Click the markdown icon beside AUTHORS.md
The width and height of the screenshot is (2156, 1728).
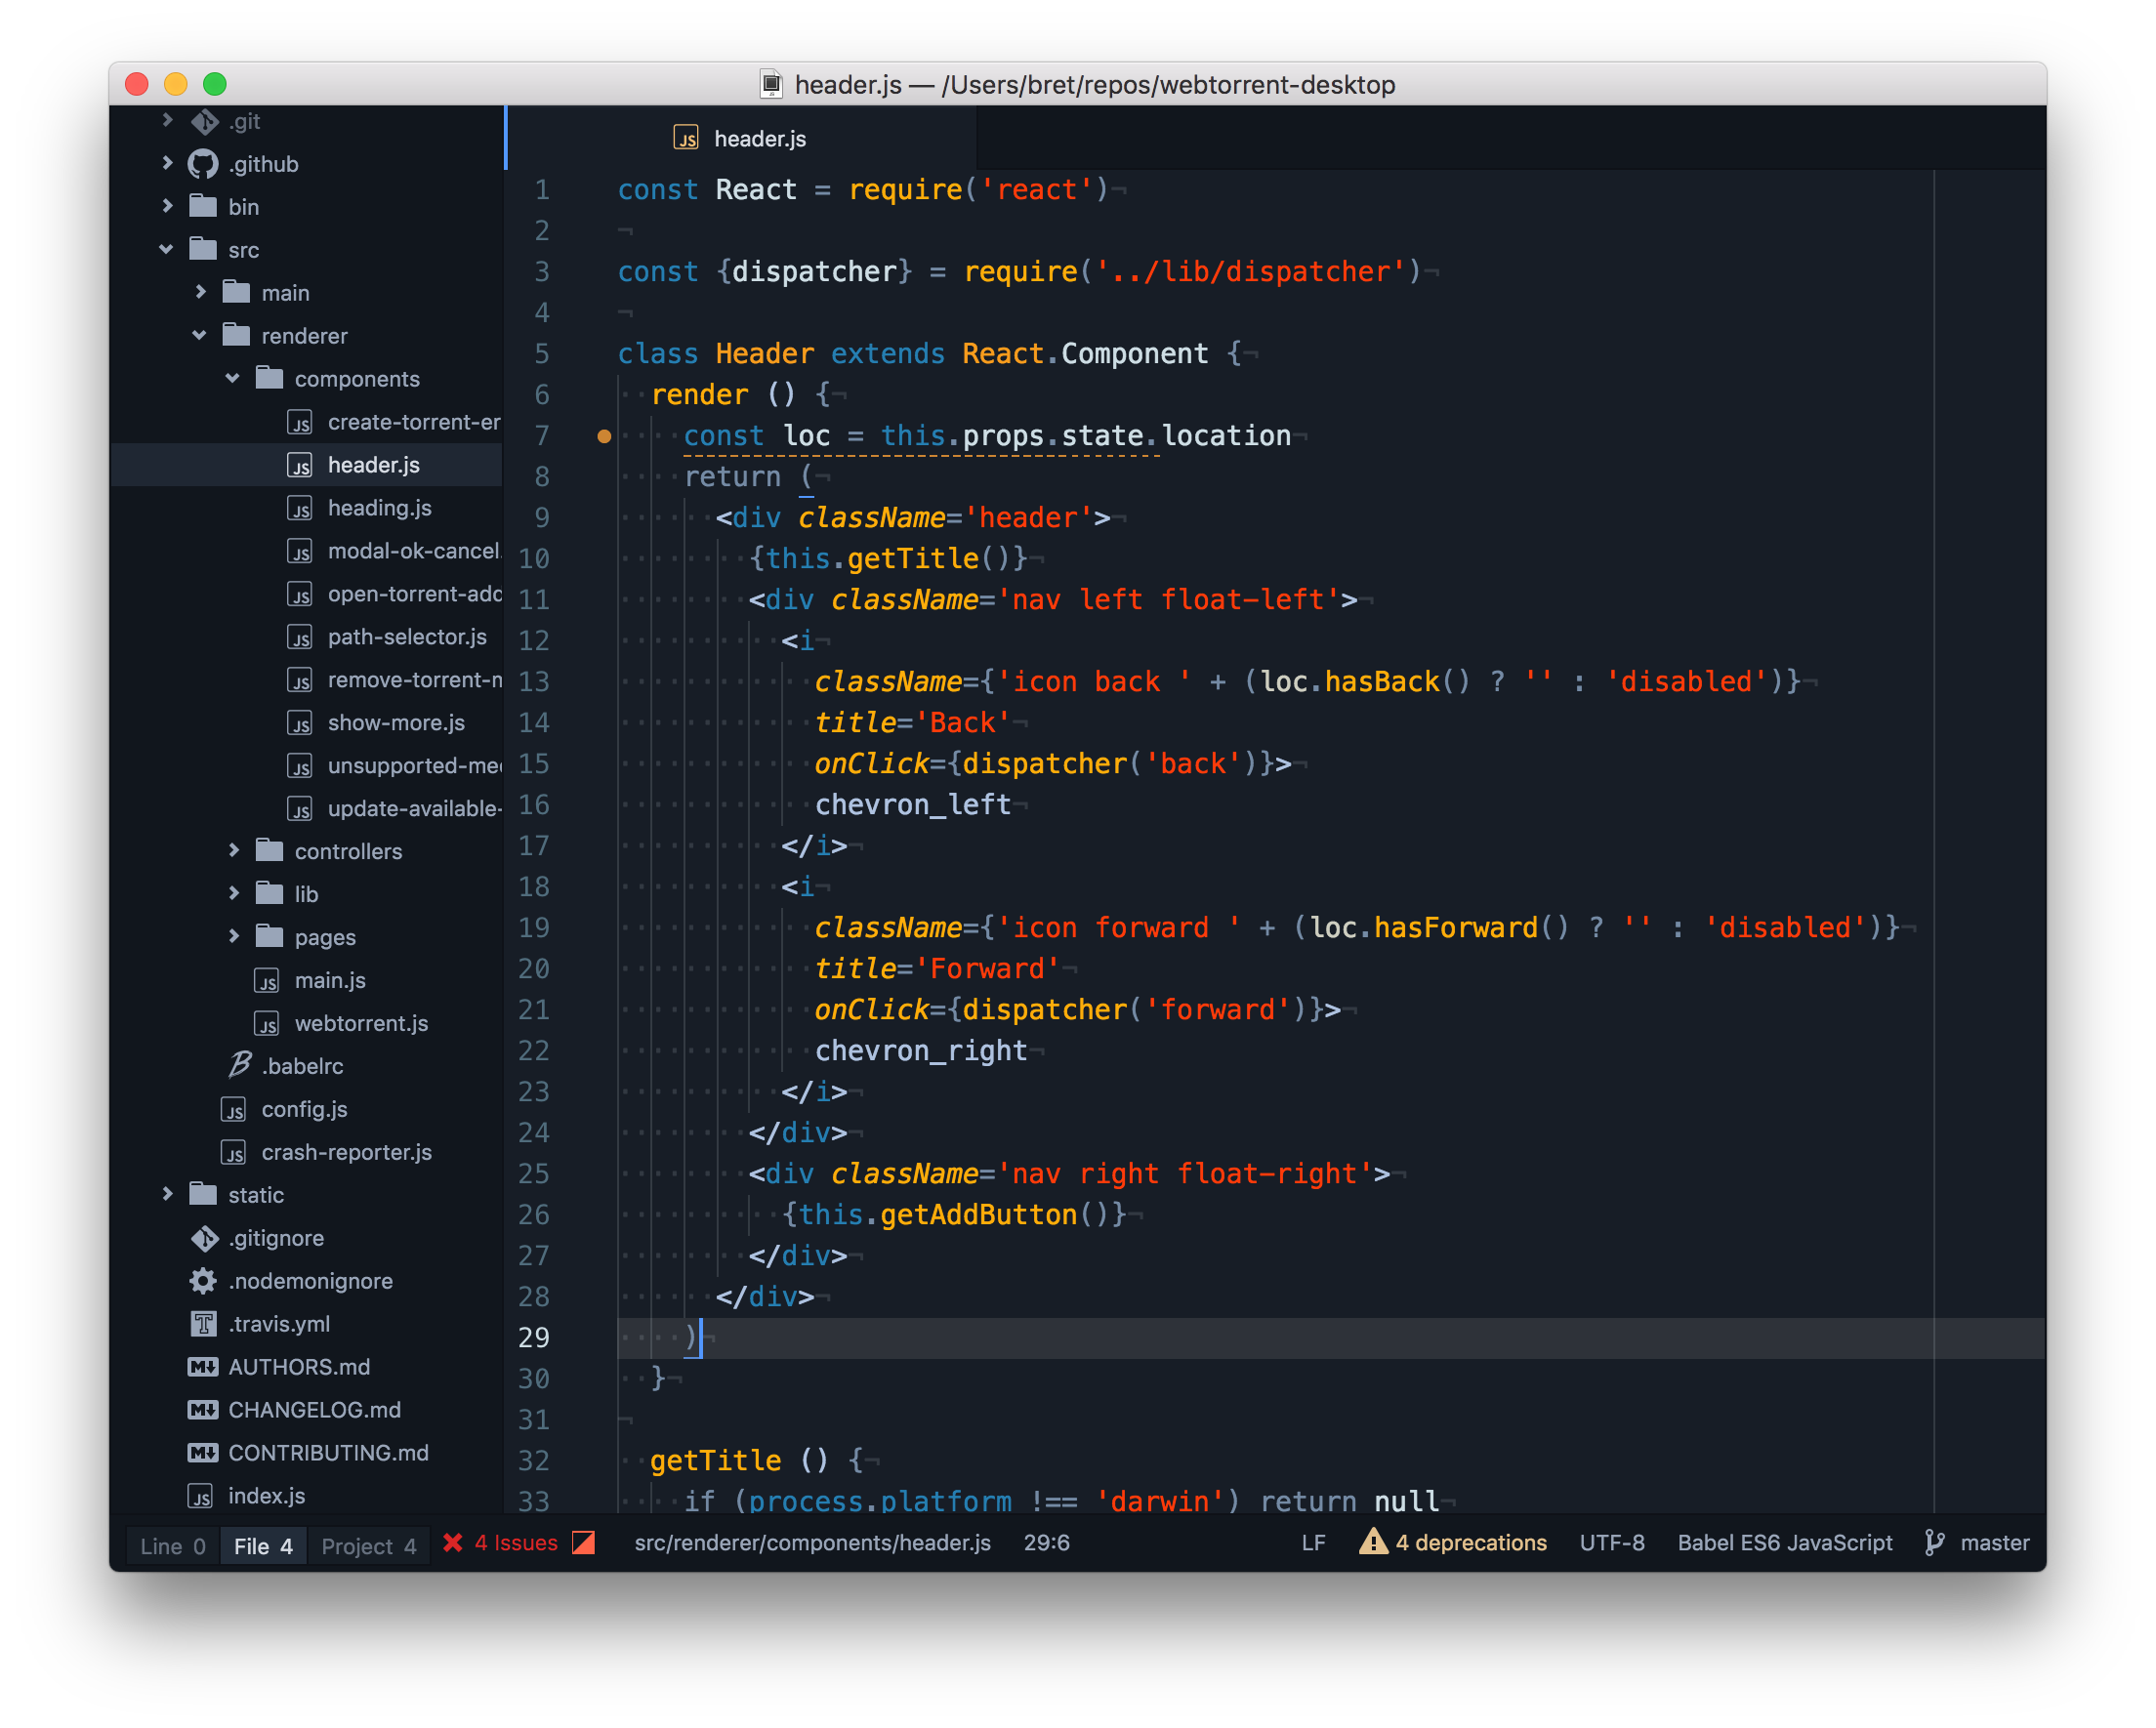point(203,1368)
